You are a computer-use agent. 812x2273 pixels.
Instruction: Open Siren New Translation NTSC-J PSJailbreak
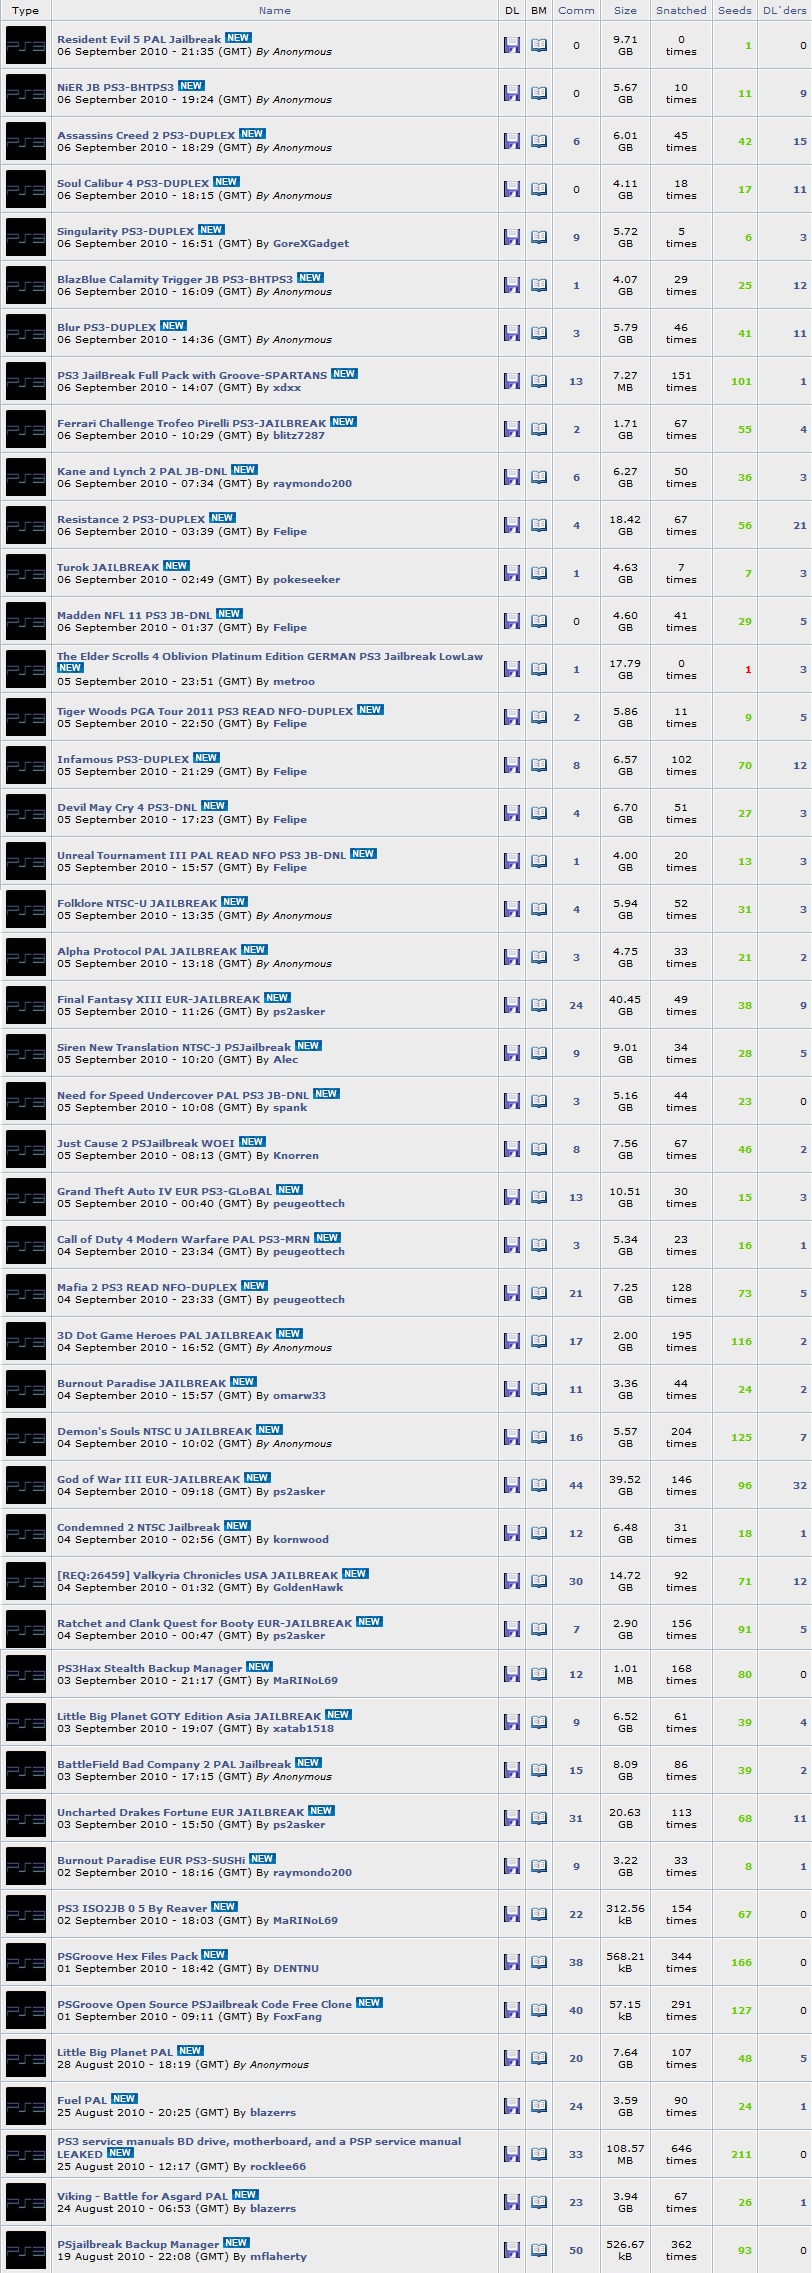[x=174, y=1047]
